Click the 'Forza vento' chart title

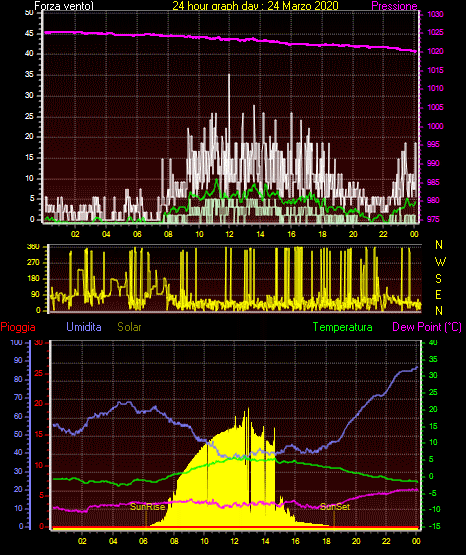[x=64, y=6]
